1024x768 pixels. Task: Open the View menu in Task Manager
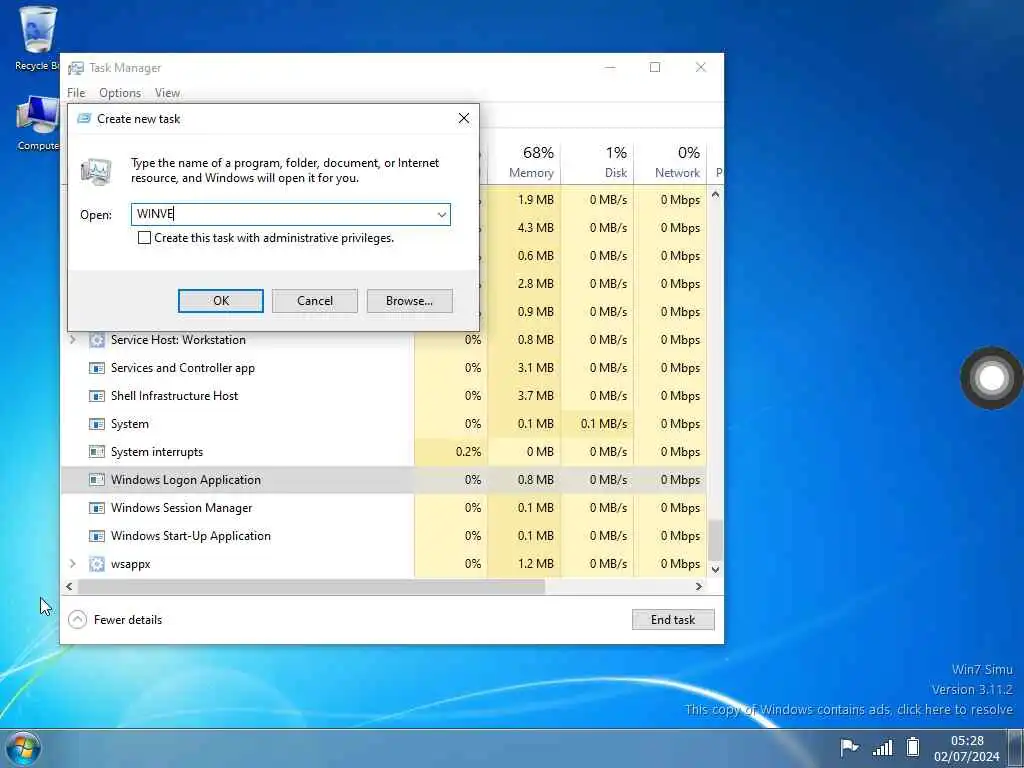point(167,93)
